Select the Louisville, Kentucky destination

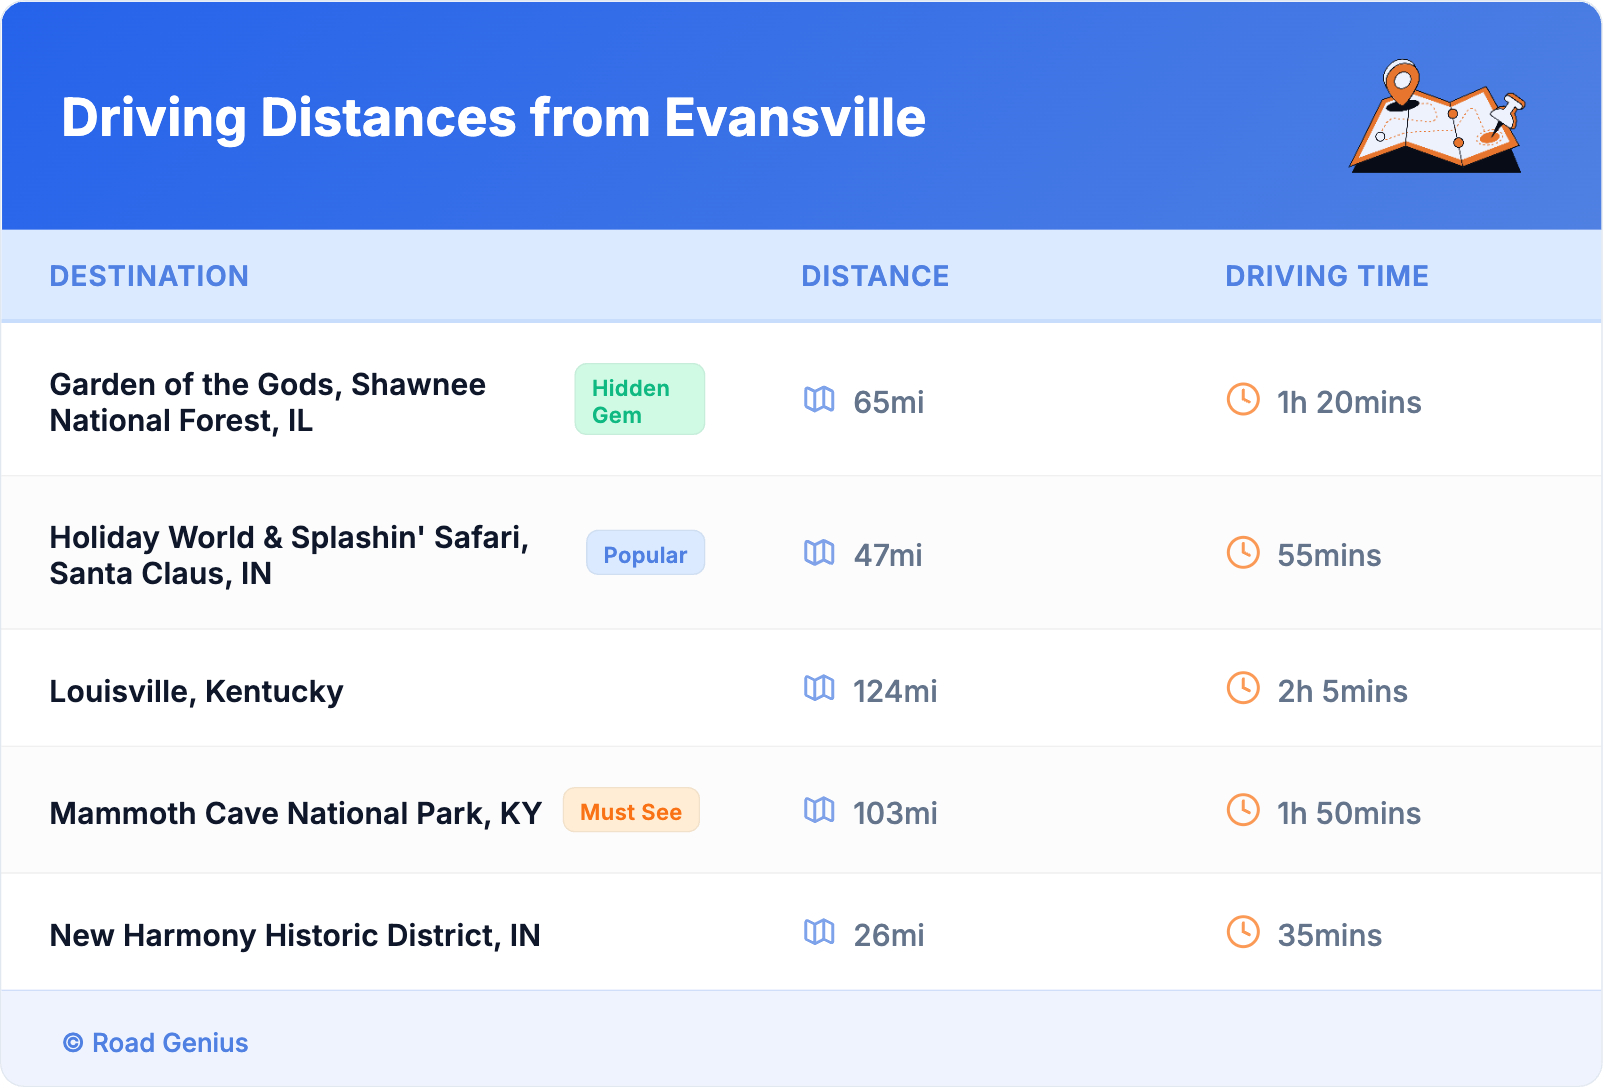(196, 691)
